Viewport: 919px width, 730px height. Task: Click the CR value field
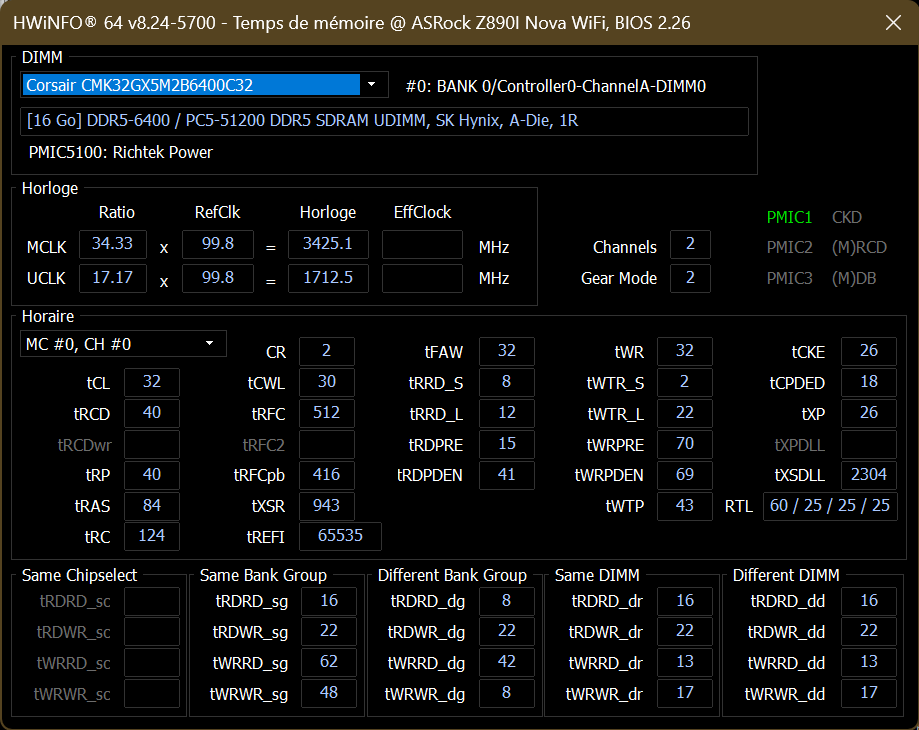[326, 351]
